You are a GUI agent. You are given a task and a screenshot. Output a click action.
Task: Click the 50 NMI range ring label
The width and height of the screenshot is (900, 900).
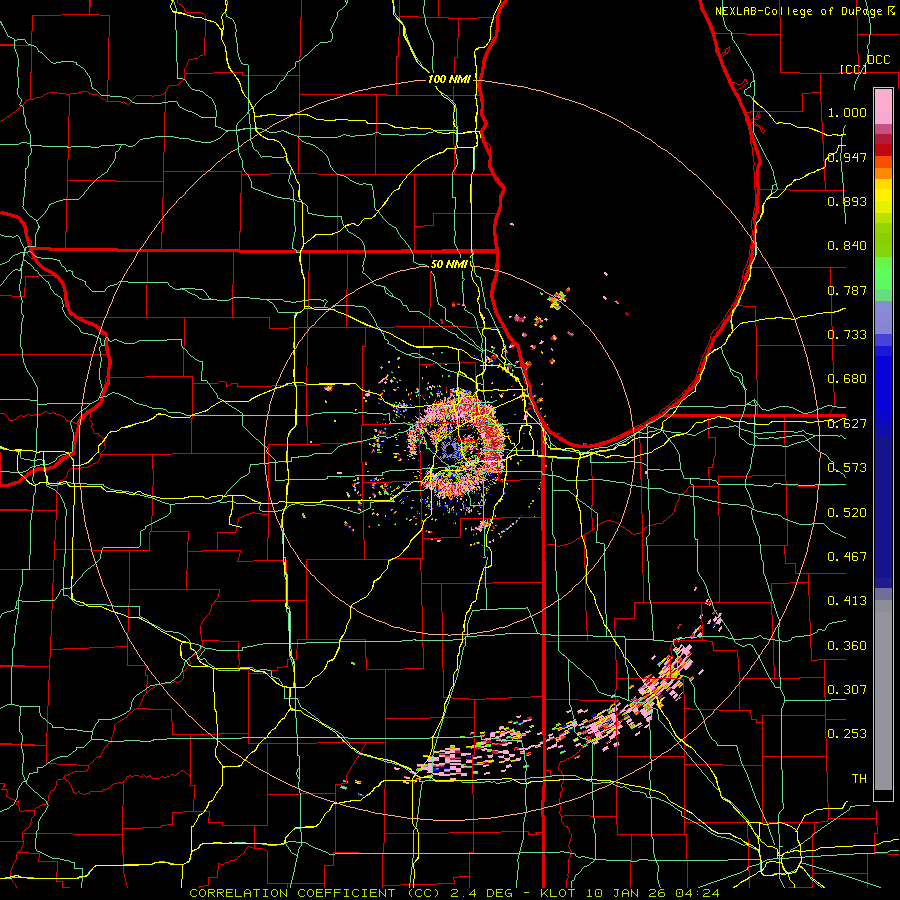(449, 264)
